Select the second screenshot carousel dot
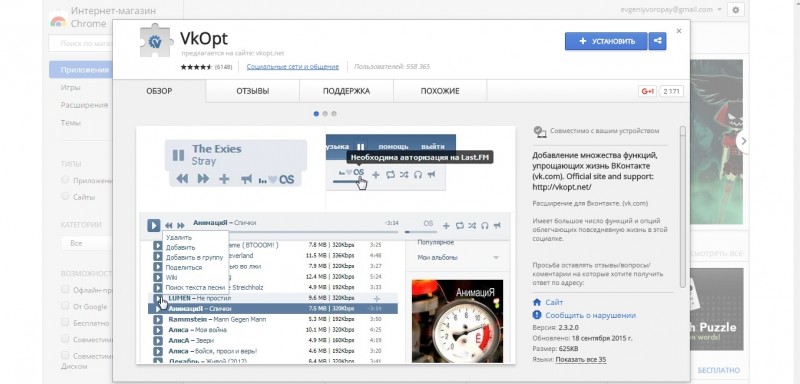 pos(325,114)
